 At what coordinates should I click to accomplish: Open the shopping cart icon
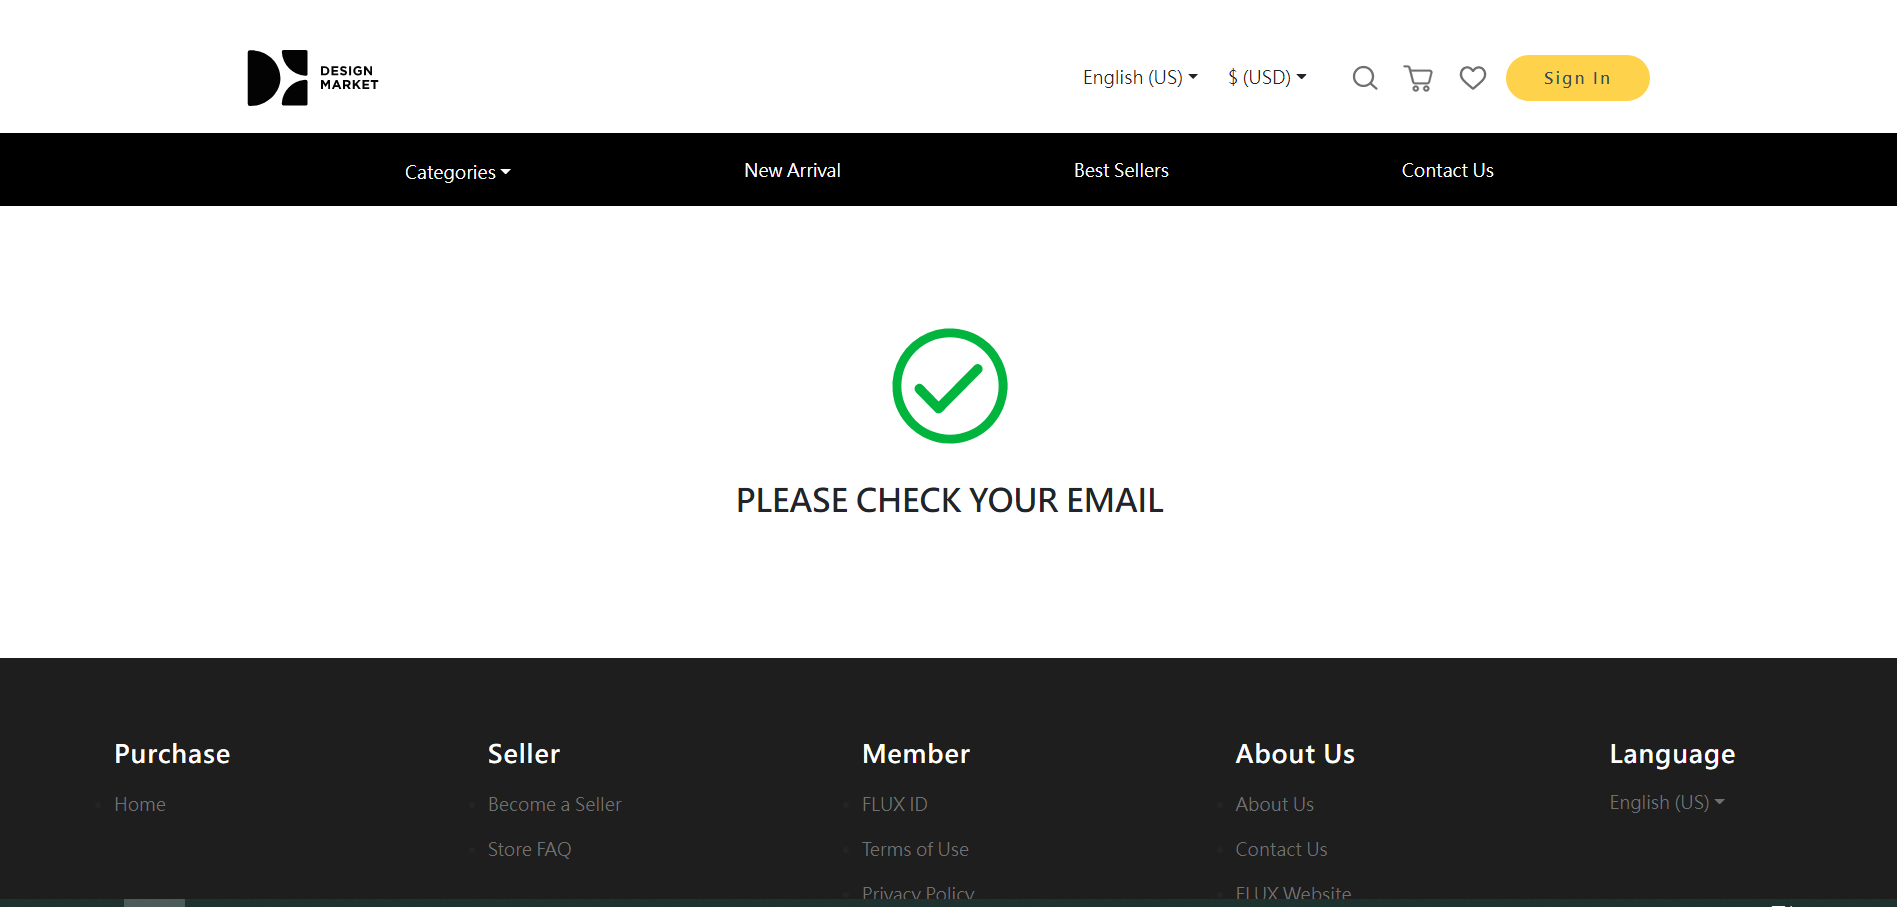(x=1418, y=78)
